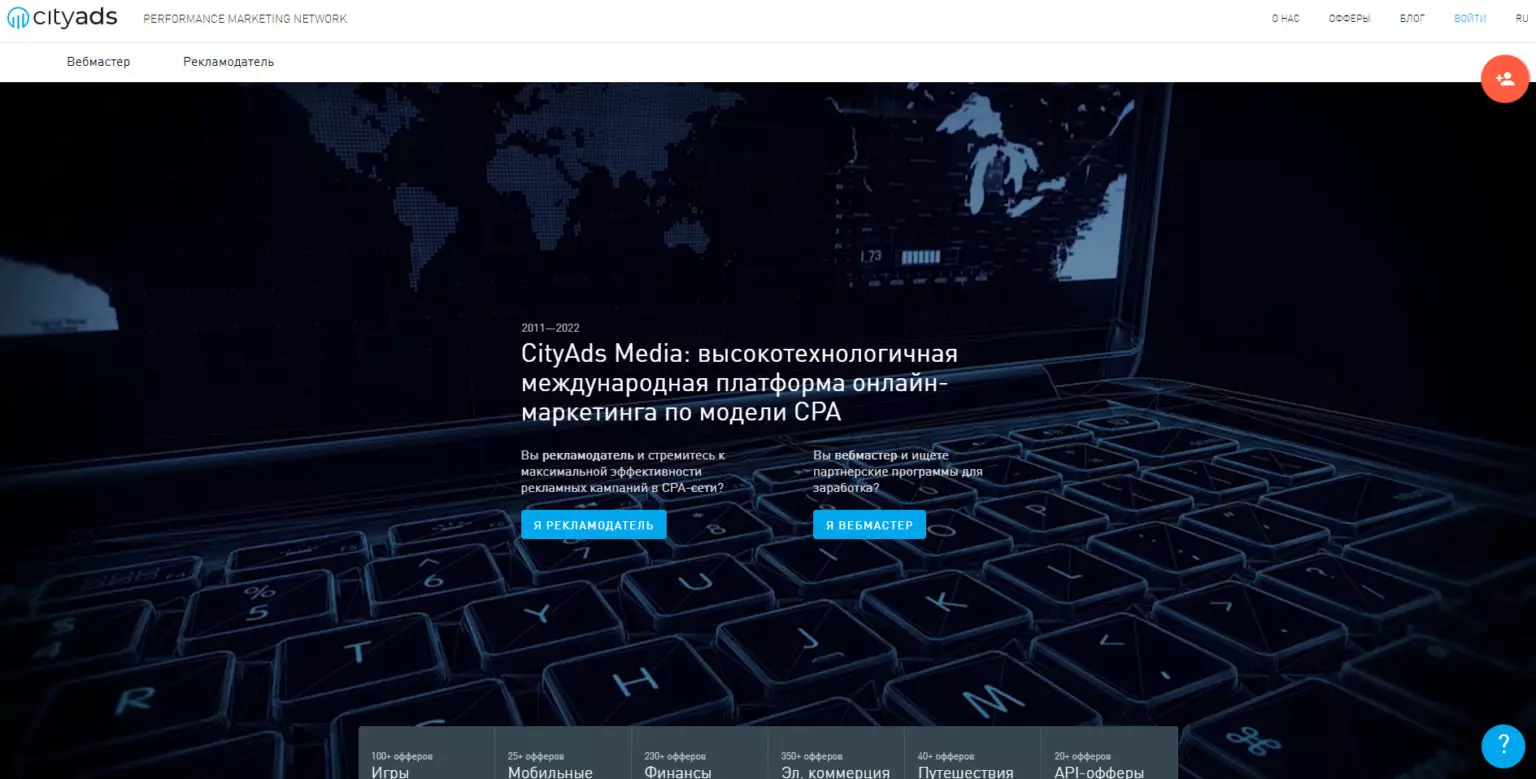Select the API-офферы category
The height and width of the screenshot is (779, 1536).
[1109, 753]
